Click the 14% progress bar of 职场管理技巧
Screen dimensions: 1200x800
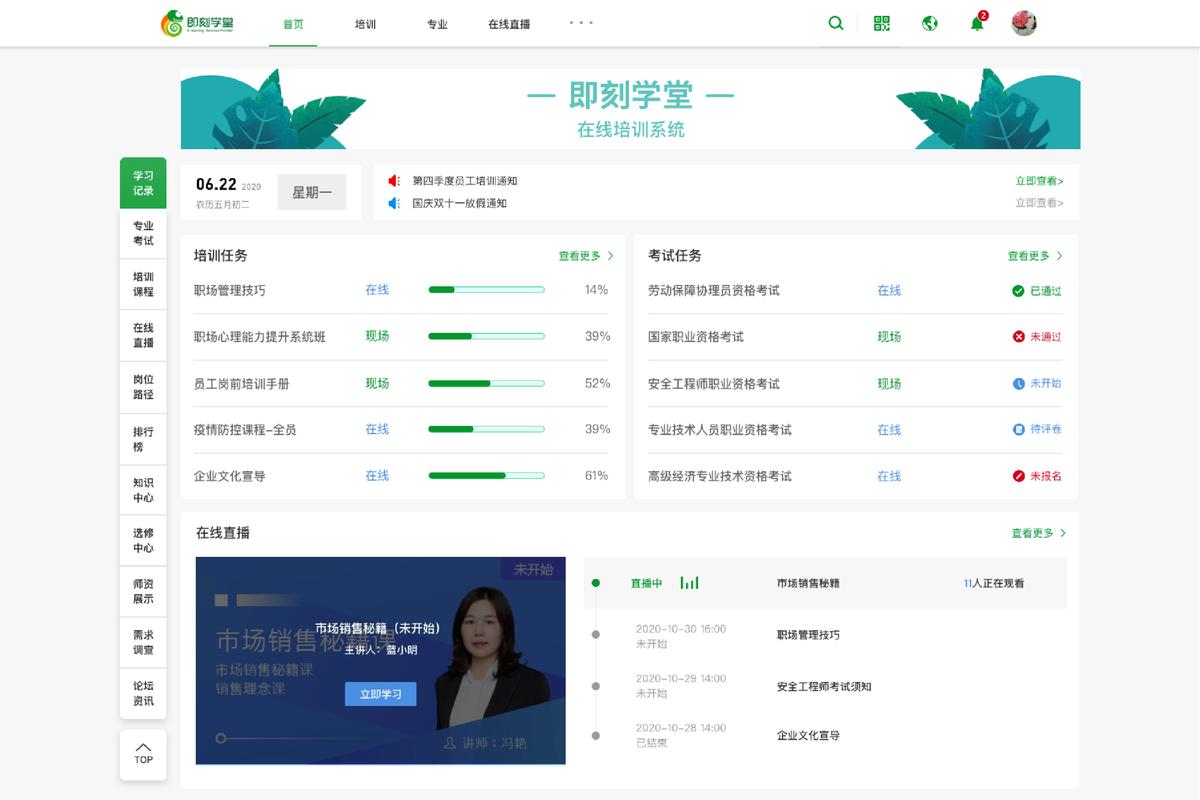click(487, 290)
